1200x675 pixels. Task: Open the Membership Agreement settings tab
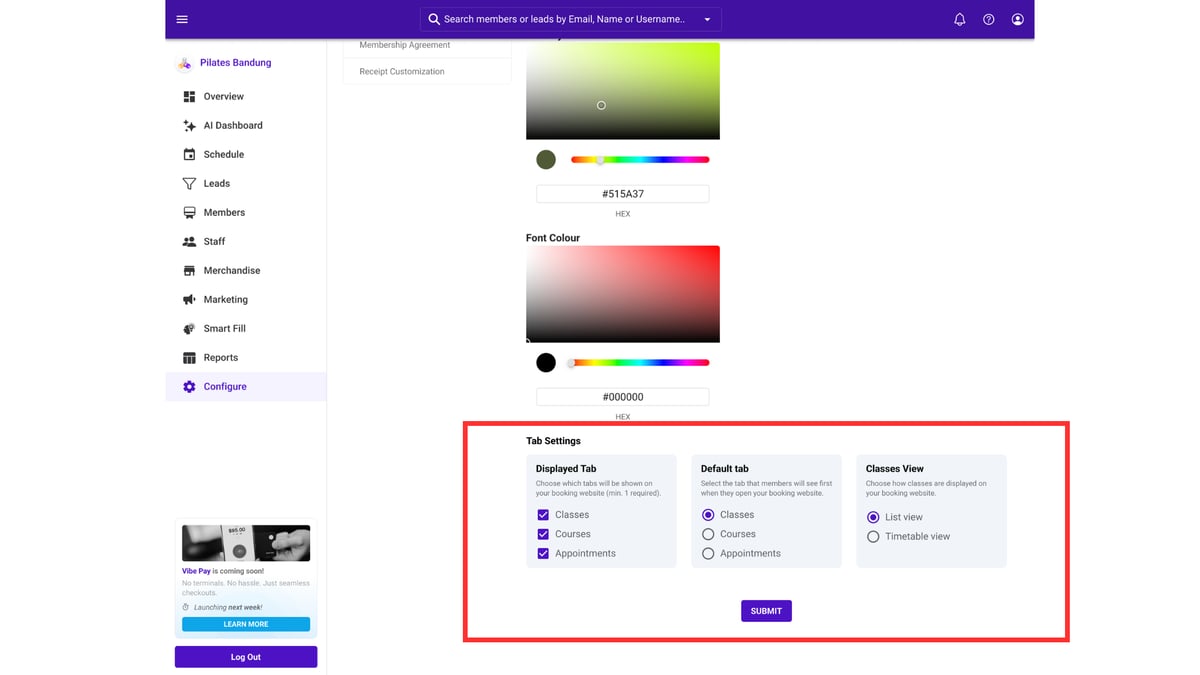(404, 44)
